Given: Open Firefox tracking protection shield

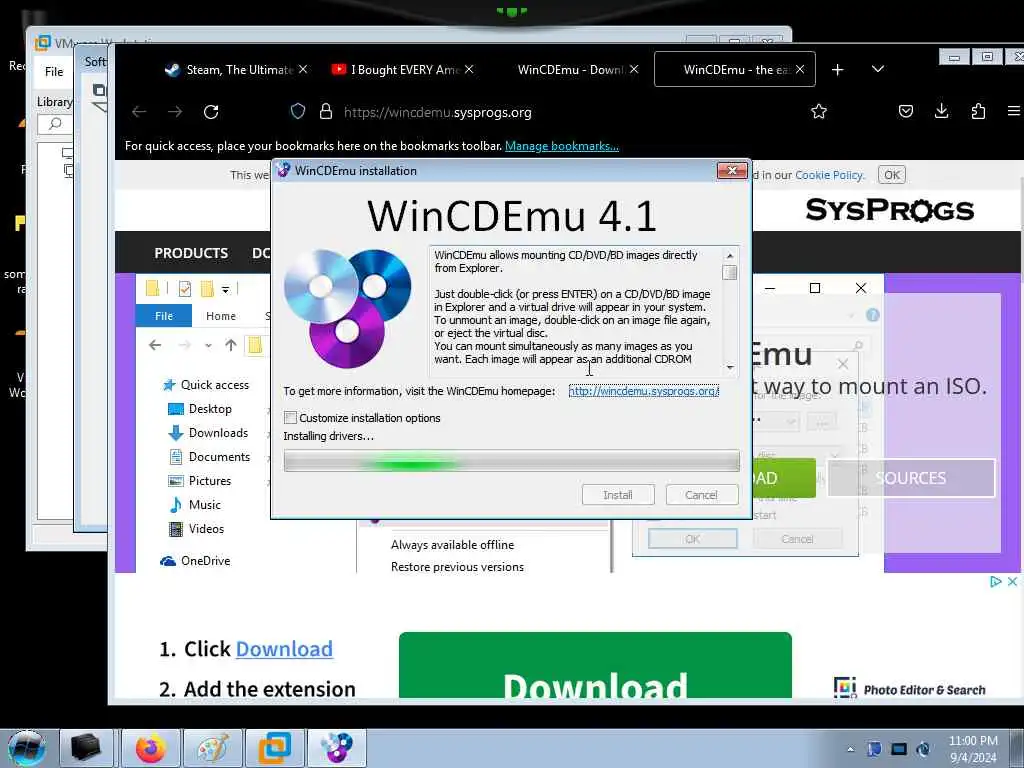Looking at the screenshot, I should tap(298, 112).
